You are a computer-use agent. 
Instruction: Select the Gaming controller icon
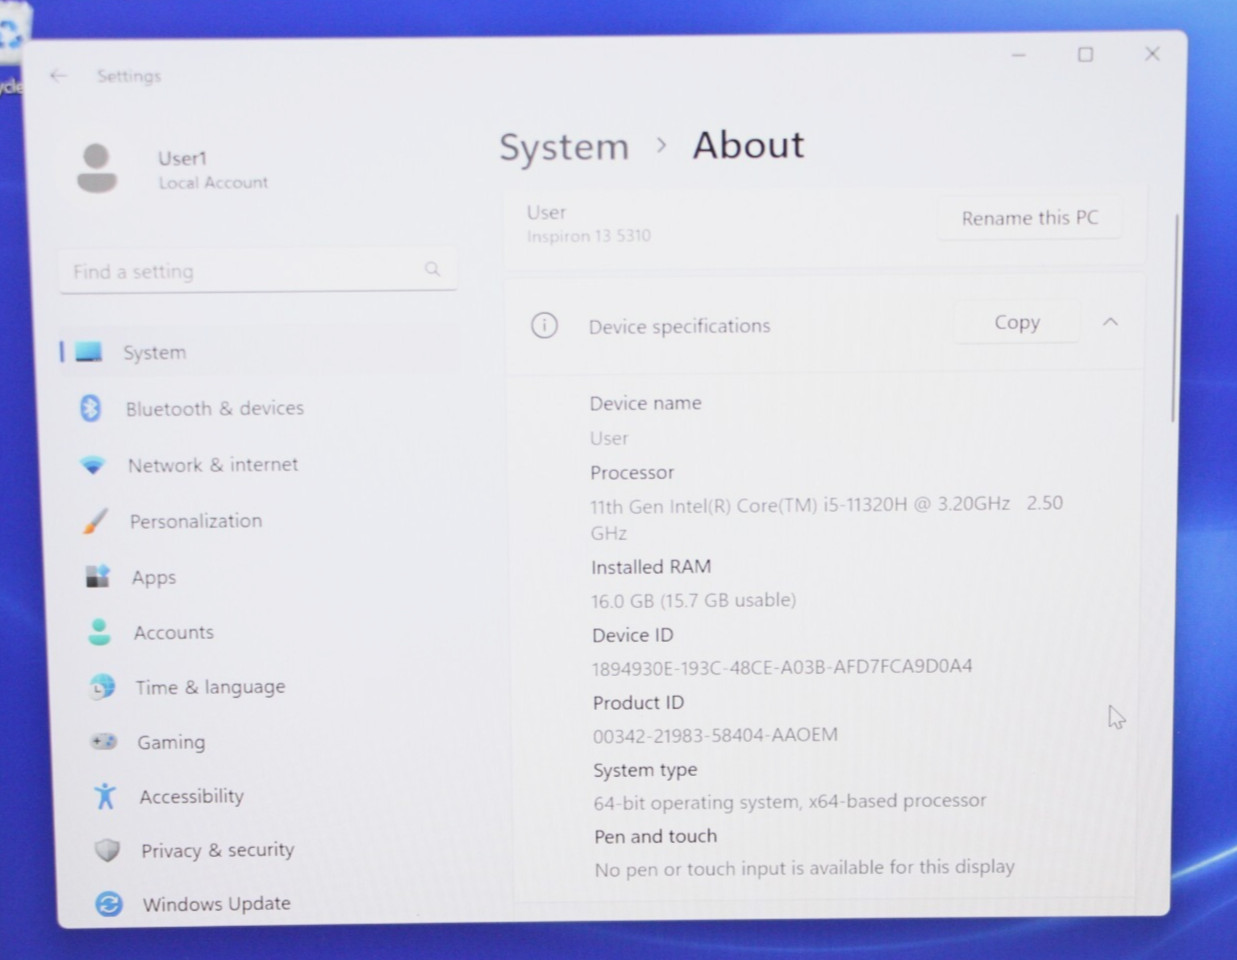pyautogui.click(x=104, y=742)
